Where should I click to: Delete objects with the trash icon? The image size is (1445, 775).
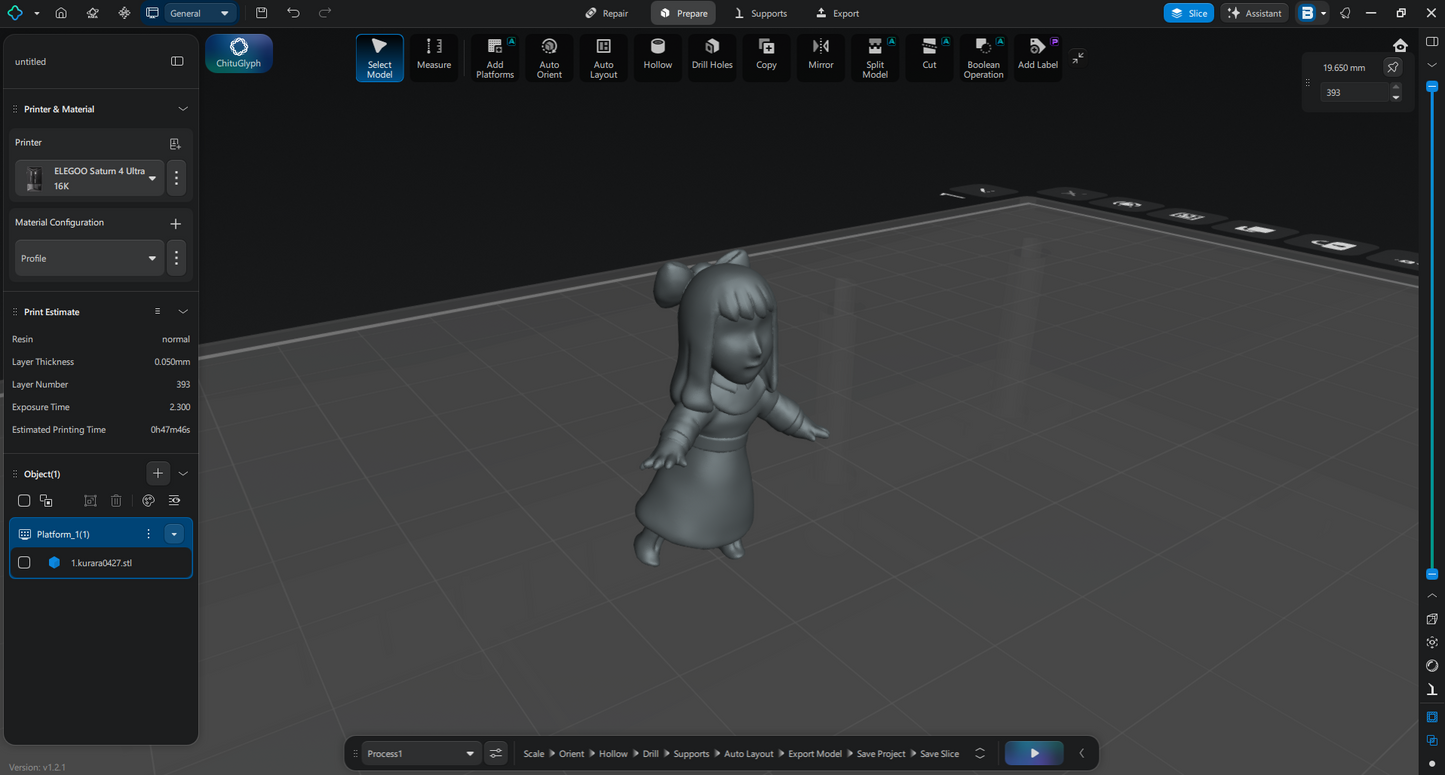(x=116, y=500)
